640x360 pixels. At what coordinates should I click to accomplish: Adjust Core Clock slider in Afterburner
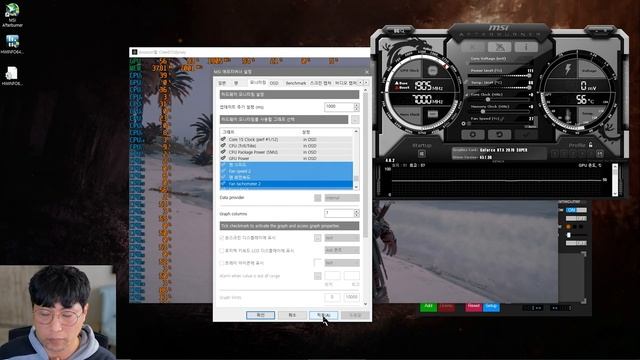click(x=500, y=99)
